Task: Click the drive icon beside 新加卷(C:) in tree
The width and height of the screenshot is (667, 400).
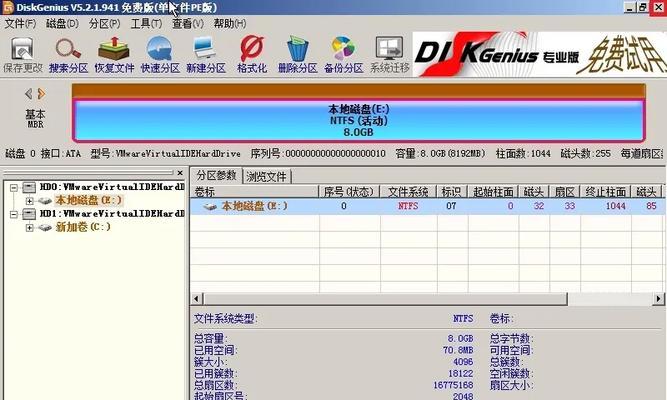Action: coord(45,227)
